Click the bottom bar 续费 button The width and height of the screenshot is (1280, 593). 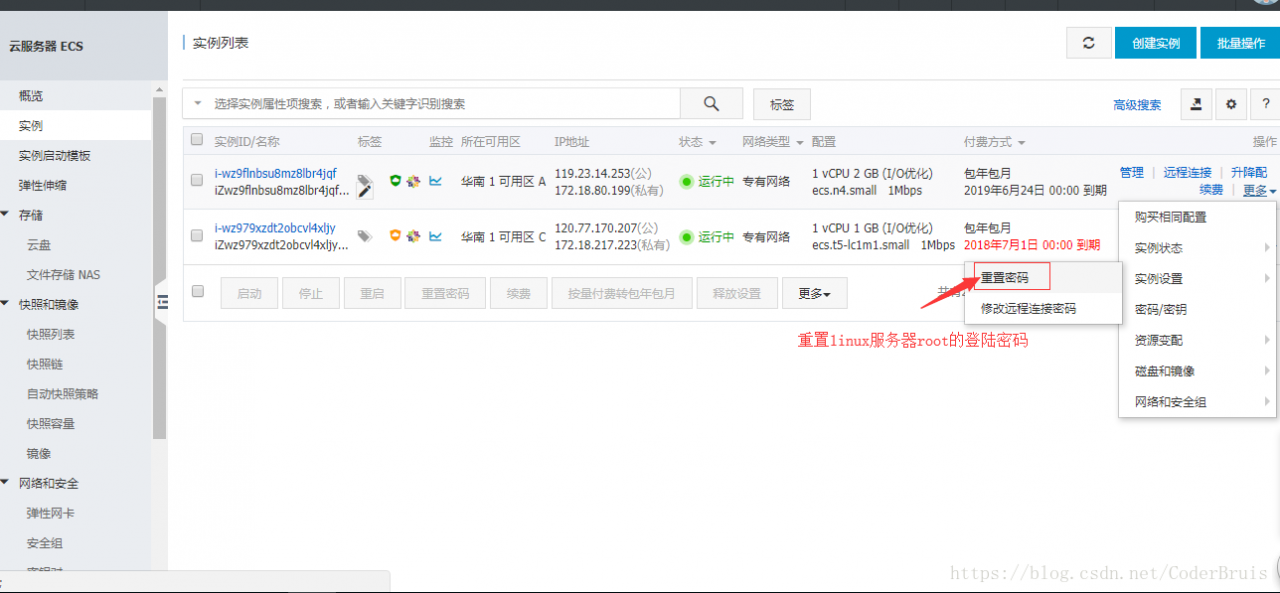(x=518, y=294)
